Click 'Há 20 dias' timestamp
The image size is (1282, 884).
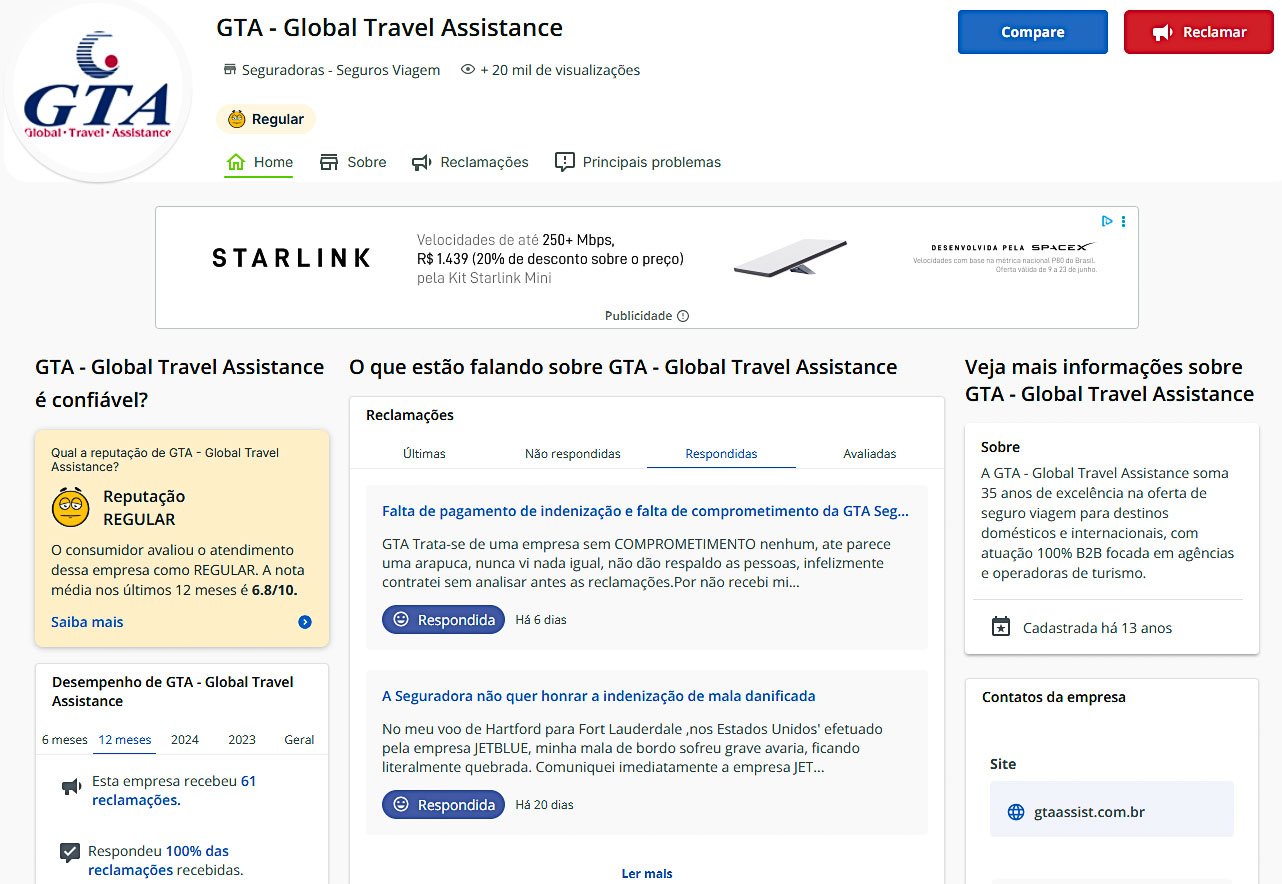tap(544, 805)
